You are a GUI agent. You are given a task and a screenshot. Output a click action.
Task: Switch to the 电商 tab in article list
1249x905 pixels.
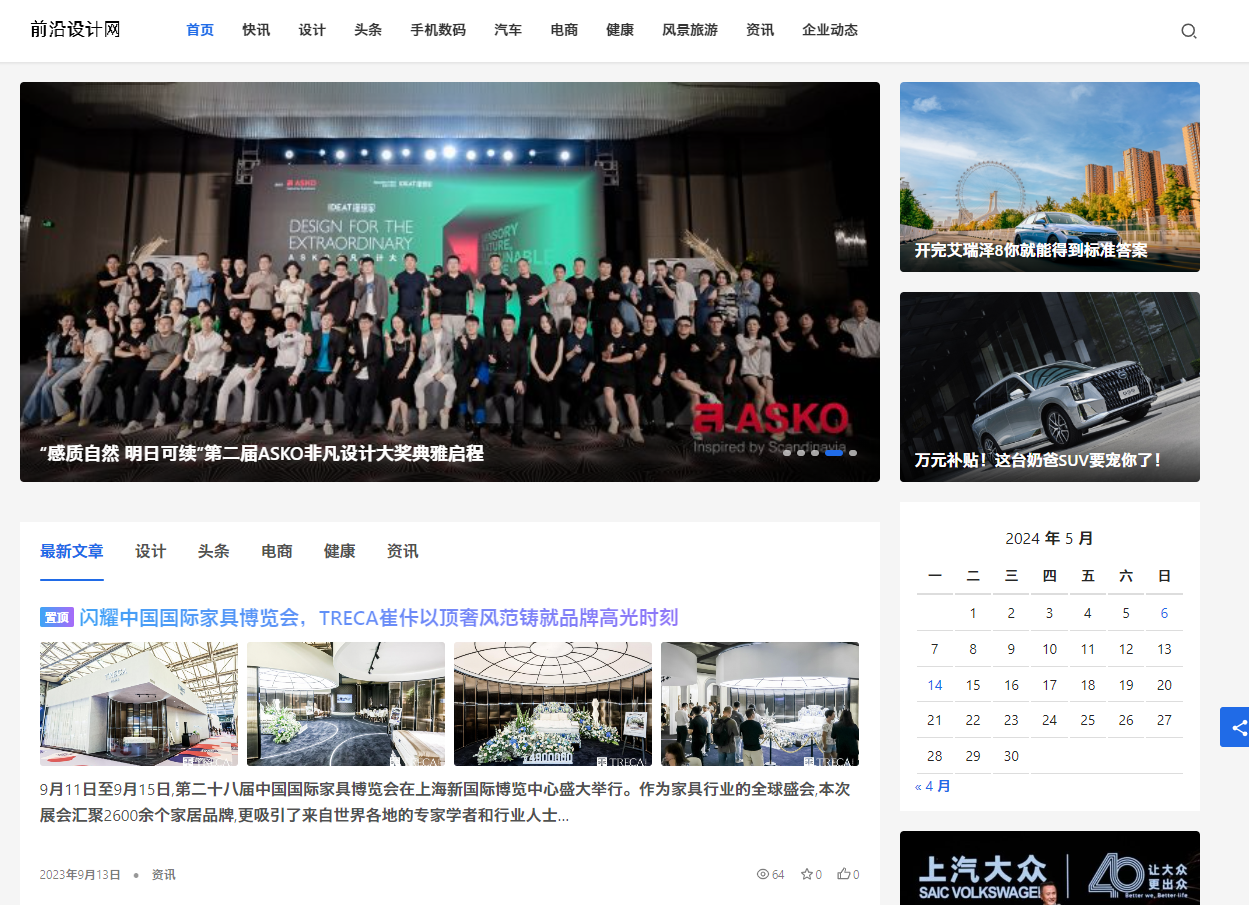coord(277,551)
